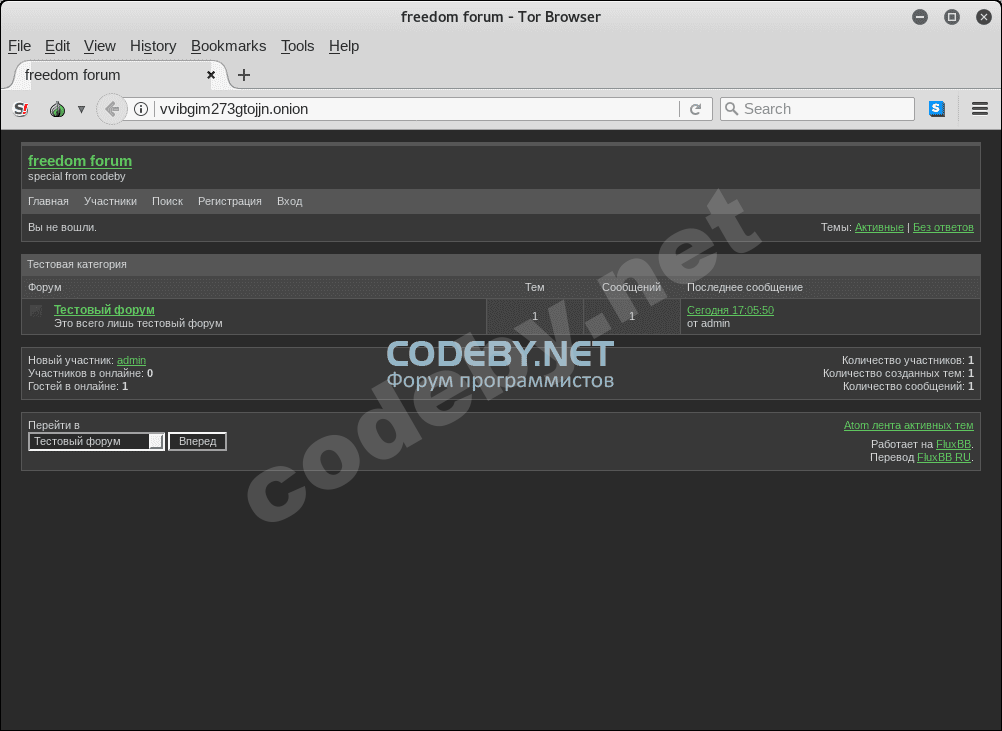1002x731 pixels.
Task: Select the freedom forum tab
Action: point(119,75)
